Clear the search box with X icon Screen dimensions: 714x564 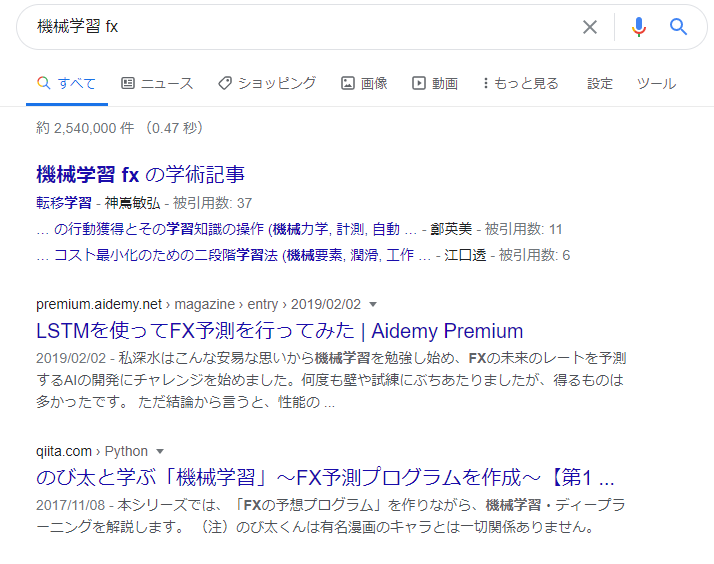coord(590,27)
